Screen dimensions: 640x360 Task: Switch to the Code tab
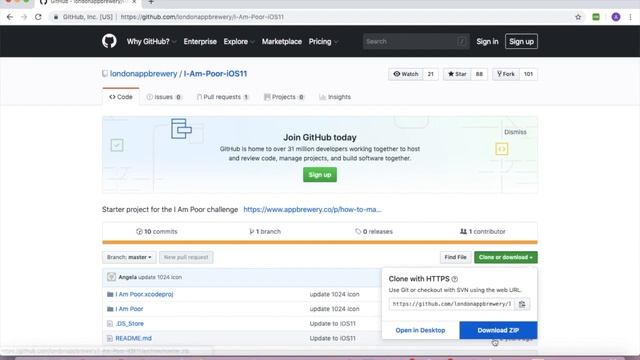[x=121, y=97]
